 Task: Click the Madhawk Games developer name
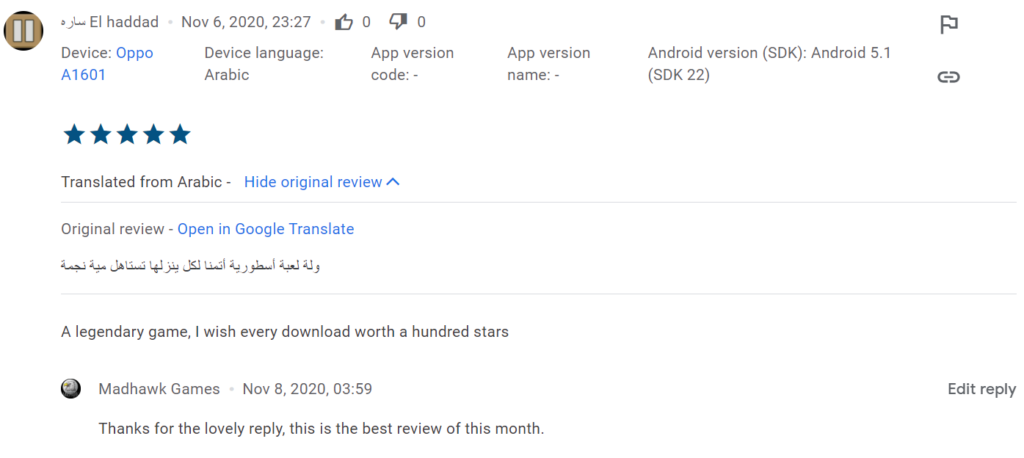coord(159,389)
